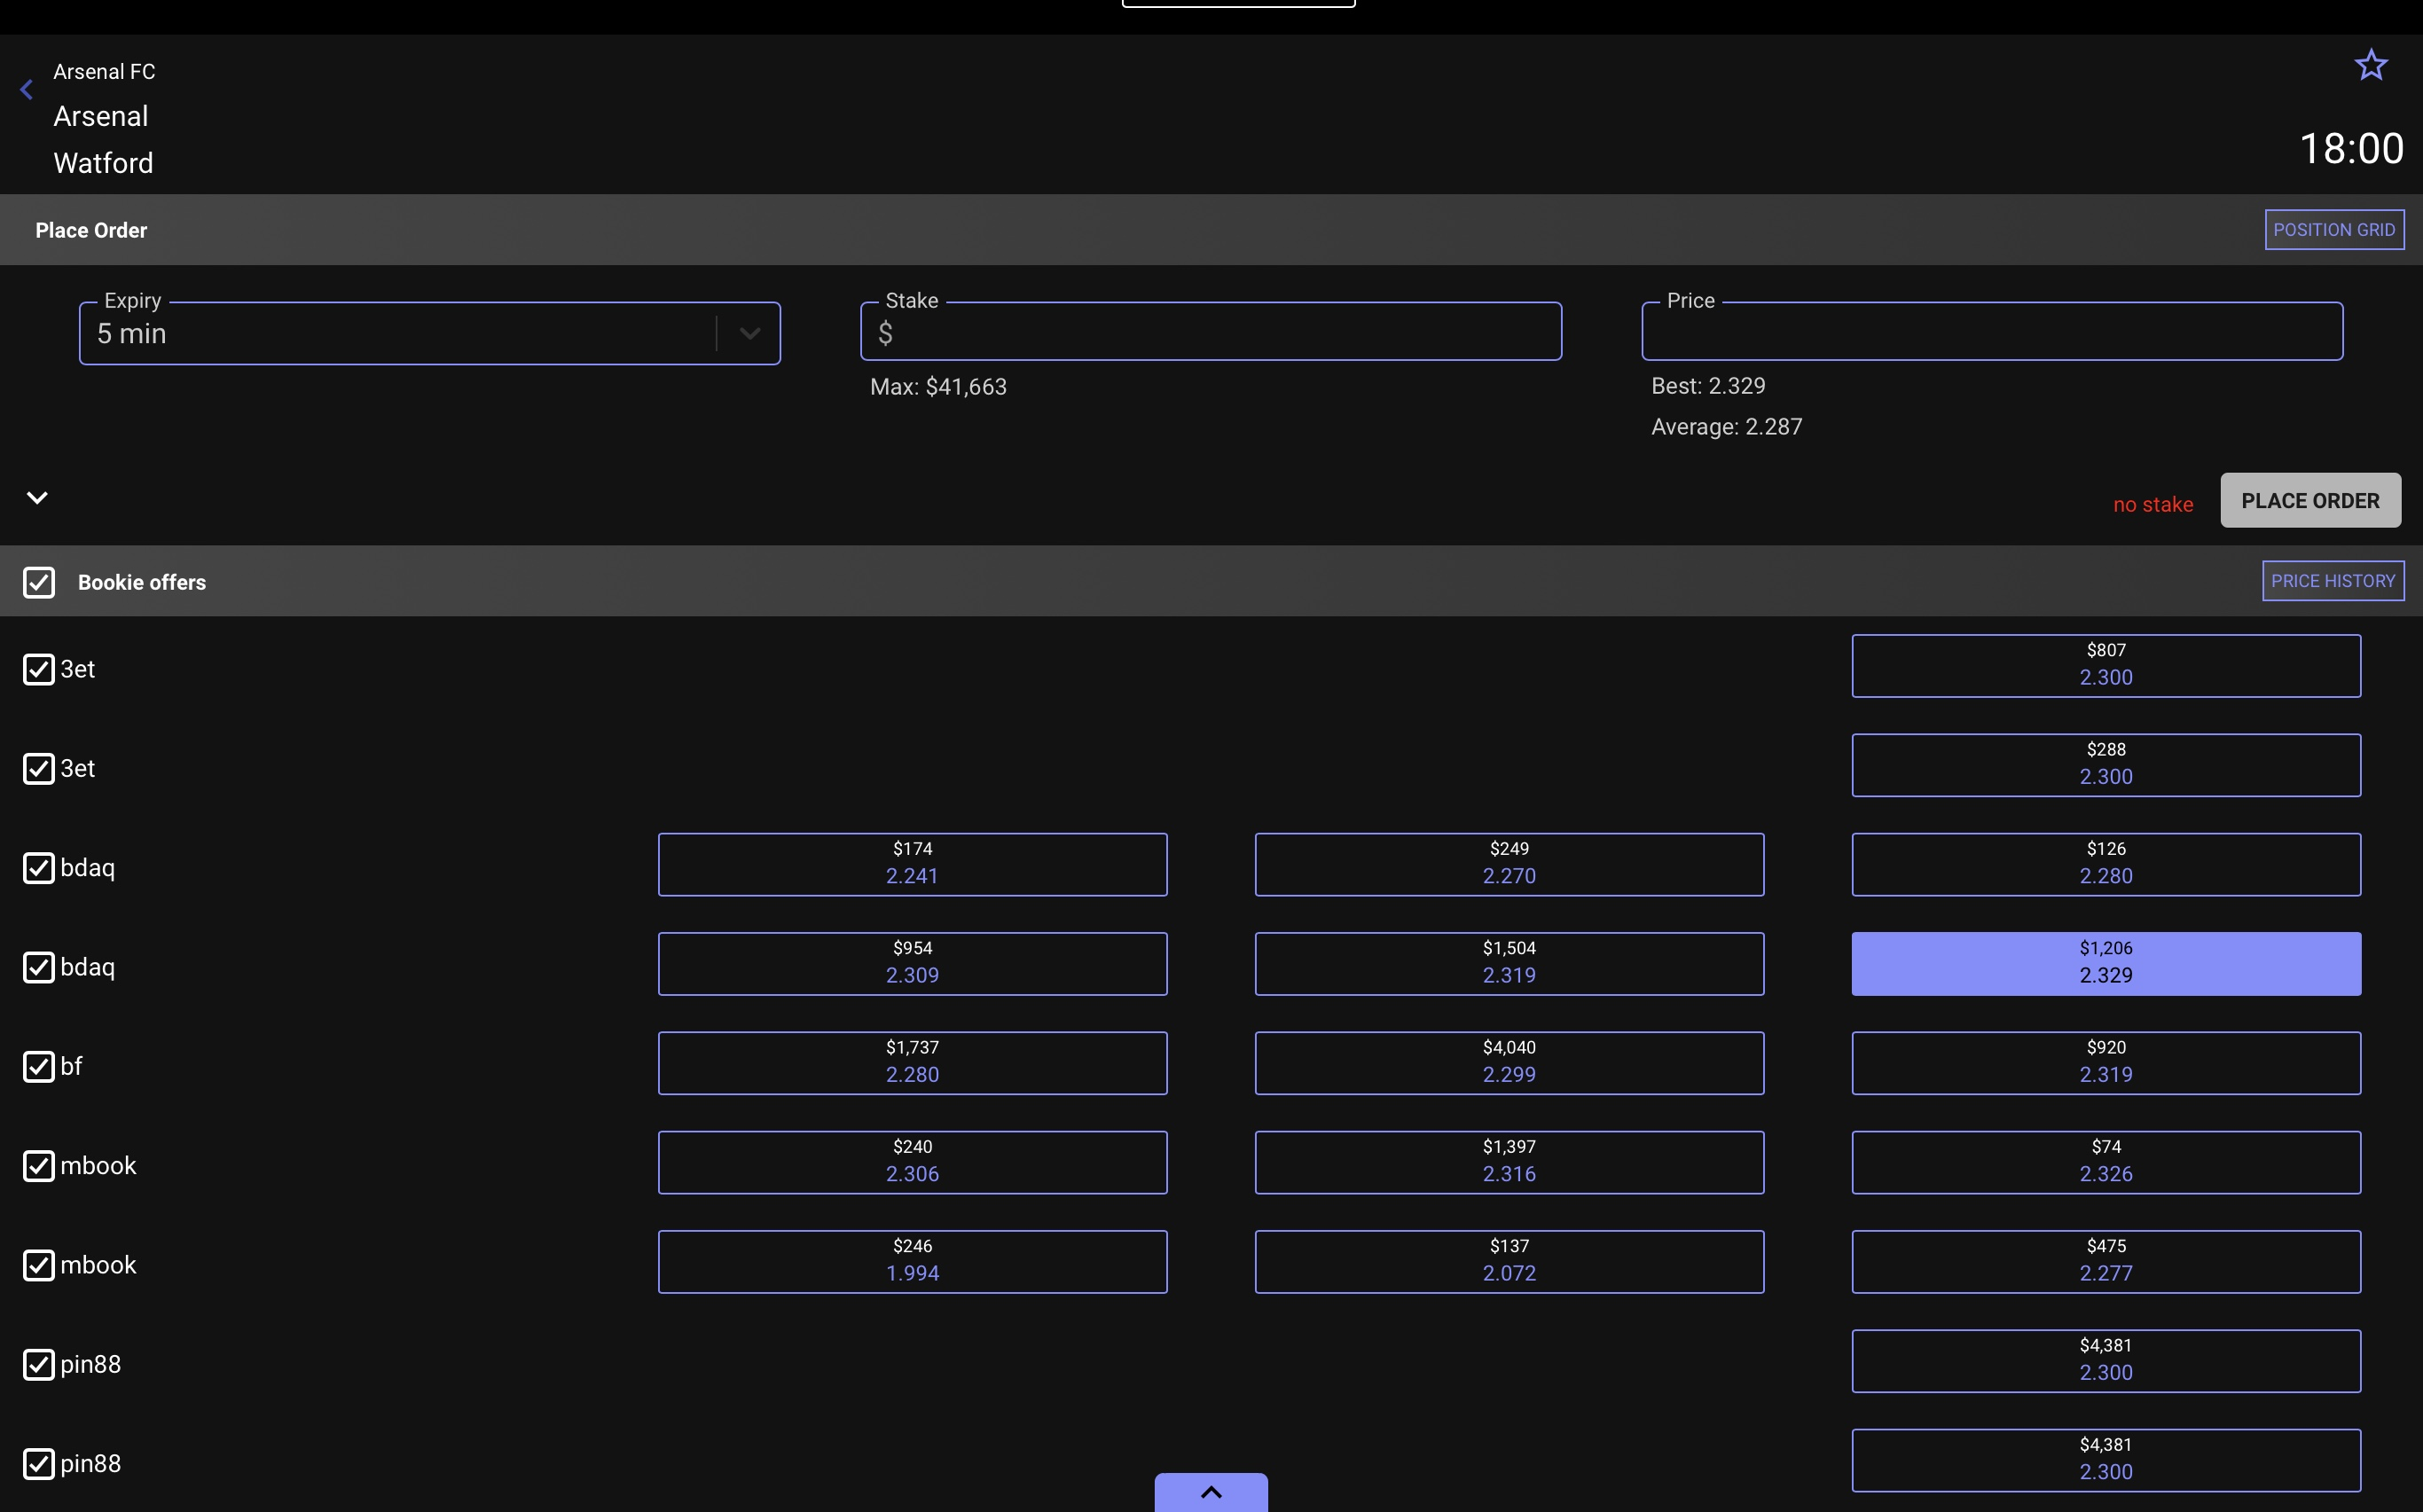The image size is (2423, 1512).
Task: Click the PLACE ORDER button
Action: (2310, 500)
